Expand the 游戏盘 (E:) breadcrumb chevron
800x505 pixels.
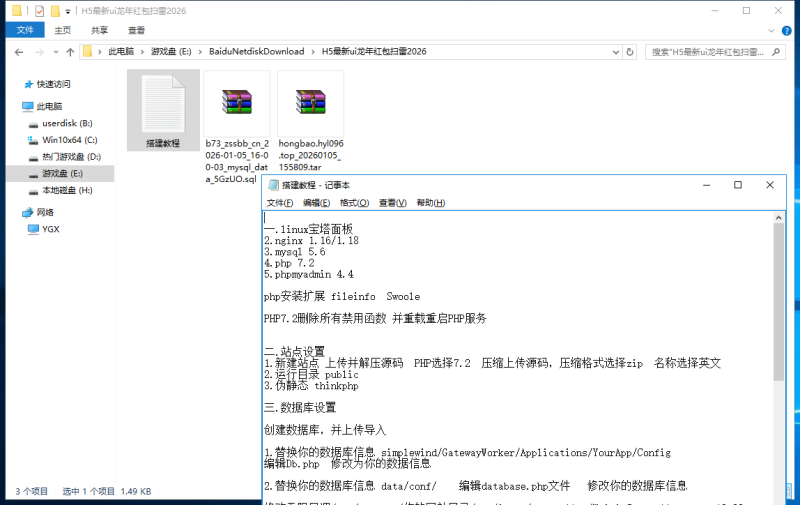tap(200, 52)
